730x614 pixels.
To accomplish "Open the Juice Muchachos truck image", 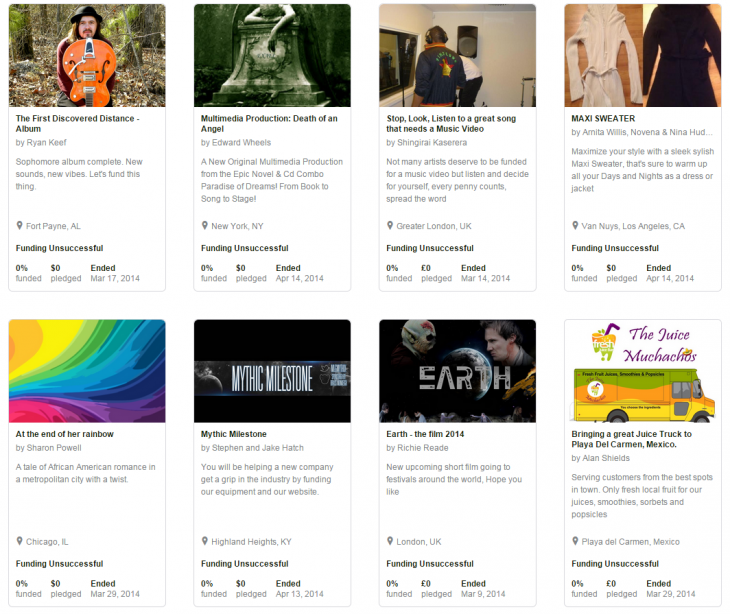I will (642, 371).
